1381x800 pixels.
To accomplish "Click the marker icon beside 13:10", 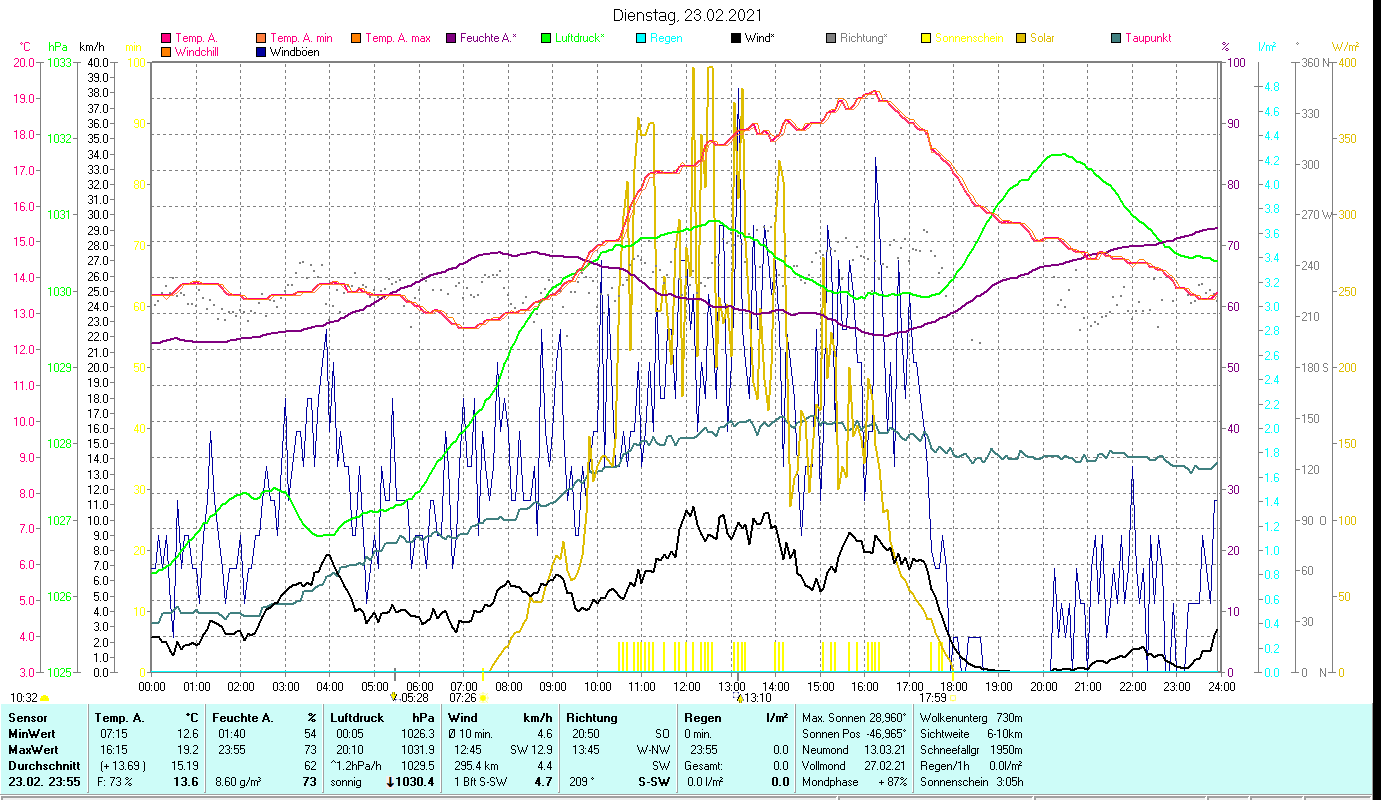I will [x=738, y=697].
